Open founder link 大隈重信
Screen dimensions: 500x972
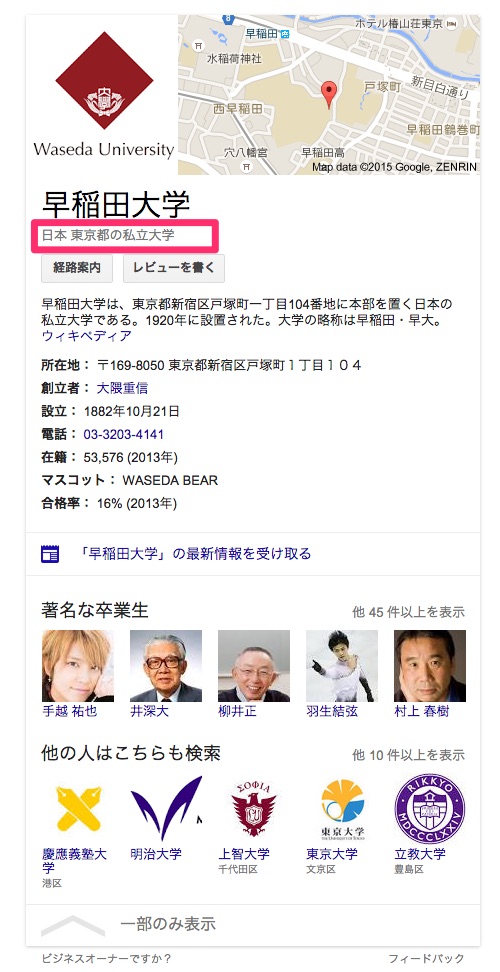click(x=121, y=388)
